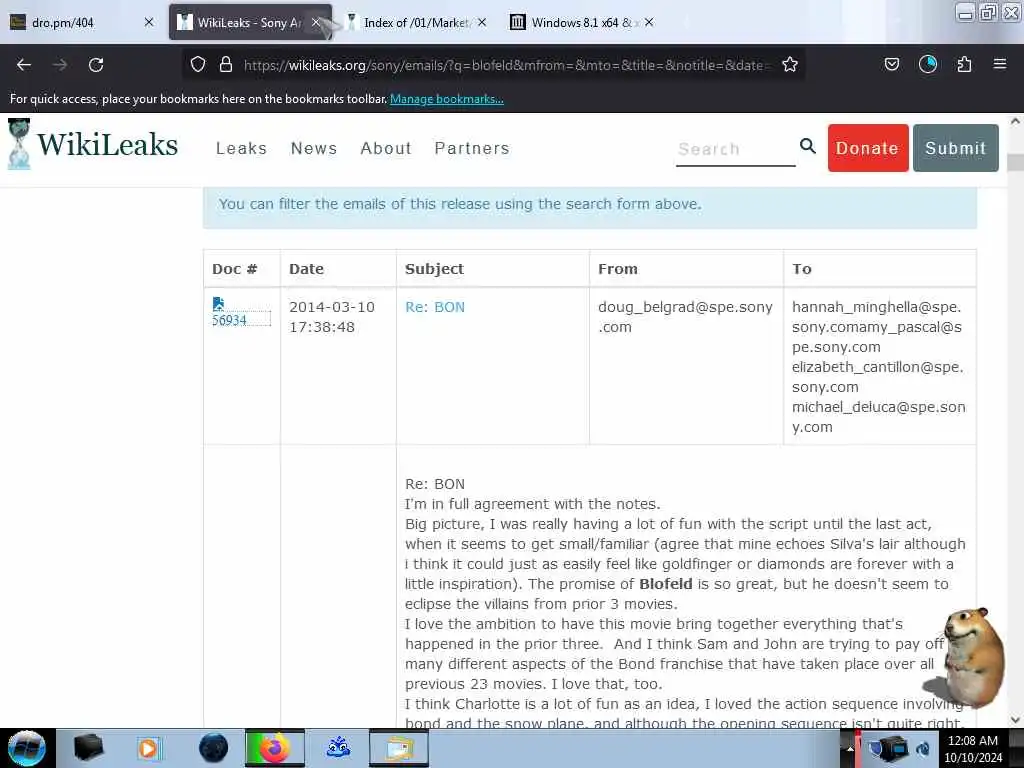Reload the current page
This screenshot has height=768, width=1024.
pyautogui.click(x=96, y=65)
